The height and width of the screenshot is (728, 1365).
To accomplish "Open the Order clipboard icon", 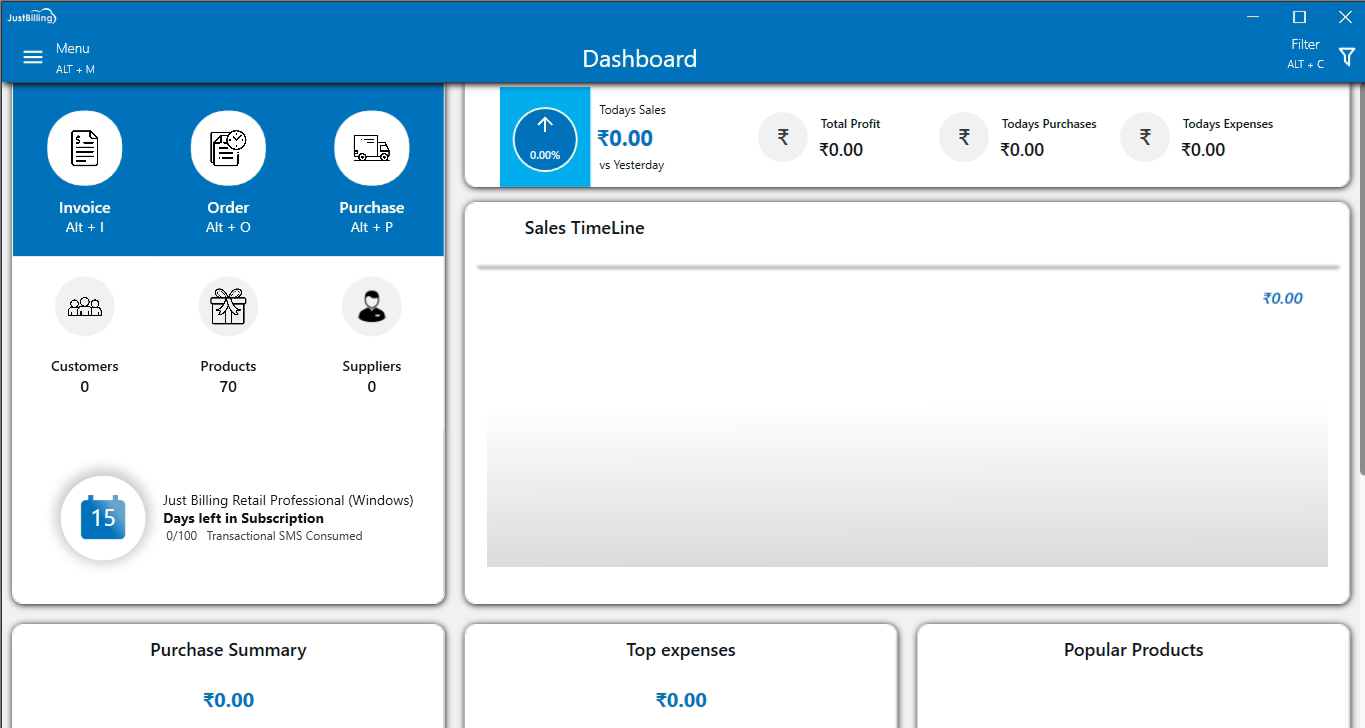I will pos(228,148).
